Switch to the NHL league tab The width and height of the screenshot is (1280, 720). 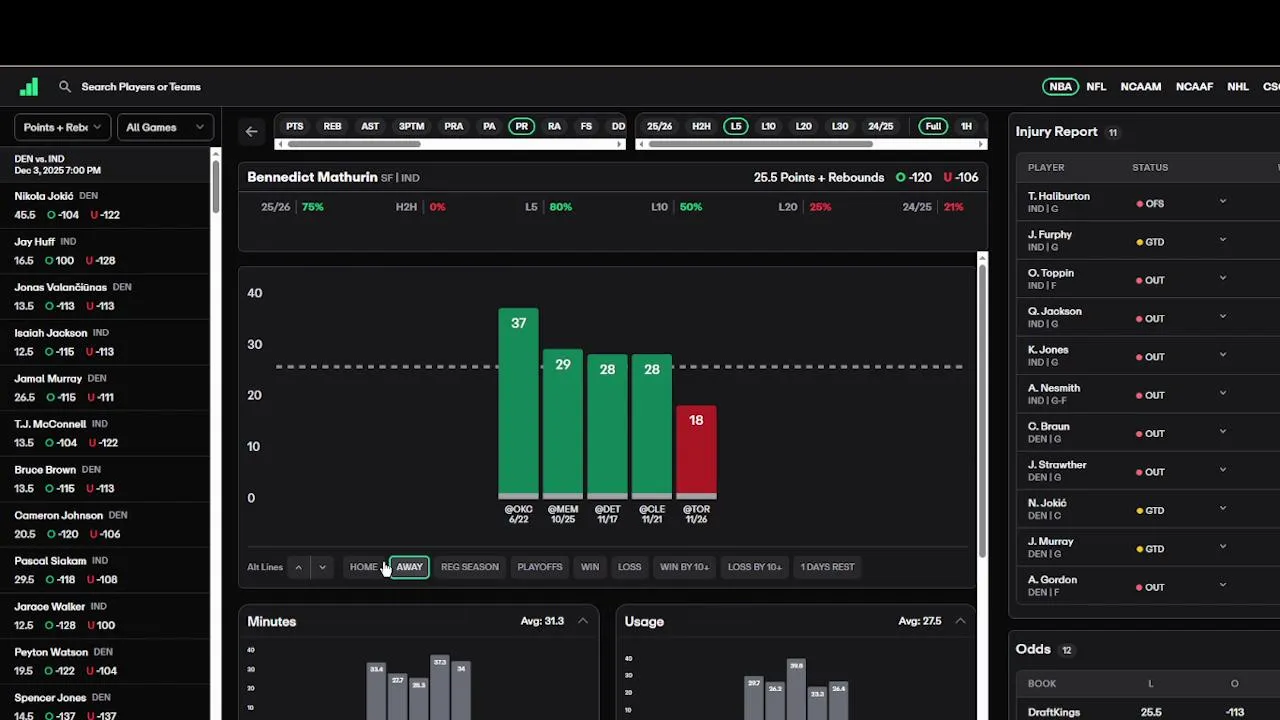[1238, 87]
